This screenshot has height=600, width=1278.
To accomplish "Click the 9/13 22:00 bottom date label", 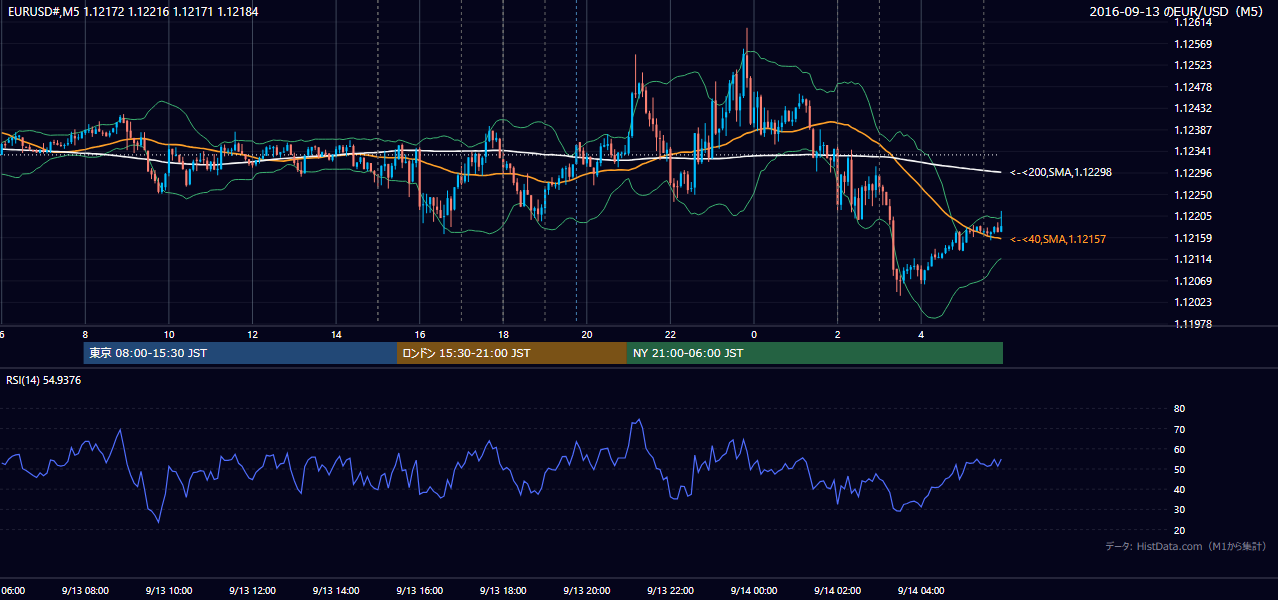I will [670, 591].
